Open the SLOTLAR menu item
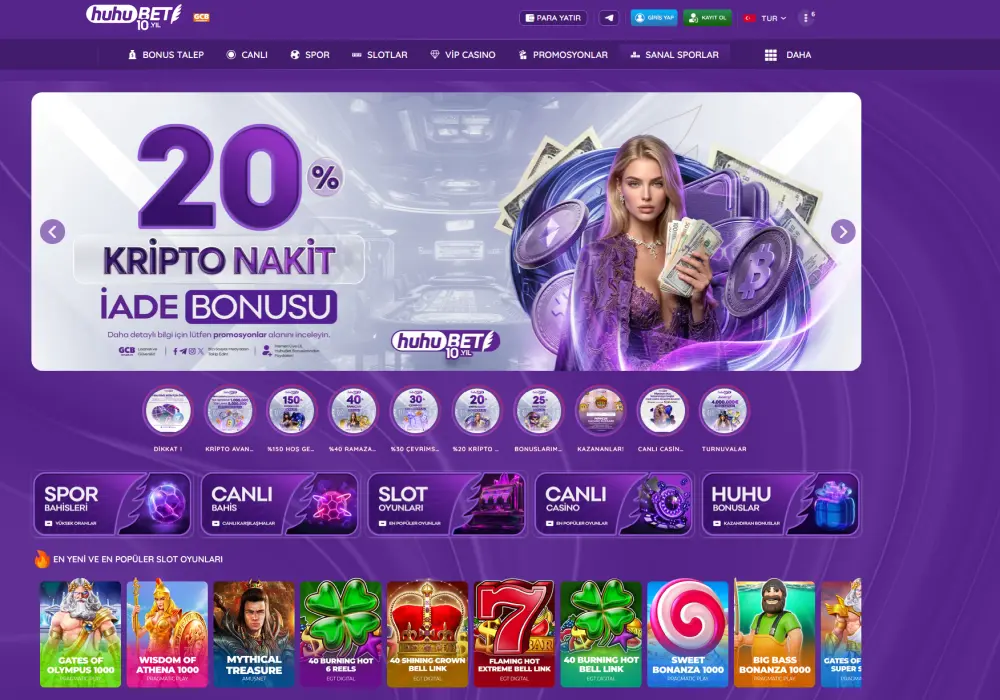Viewport: 1000px width, 700px height. click(x=379, y=55)
